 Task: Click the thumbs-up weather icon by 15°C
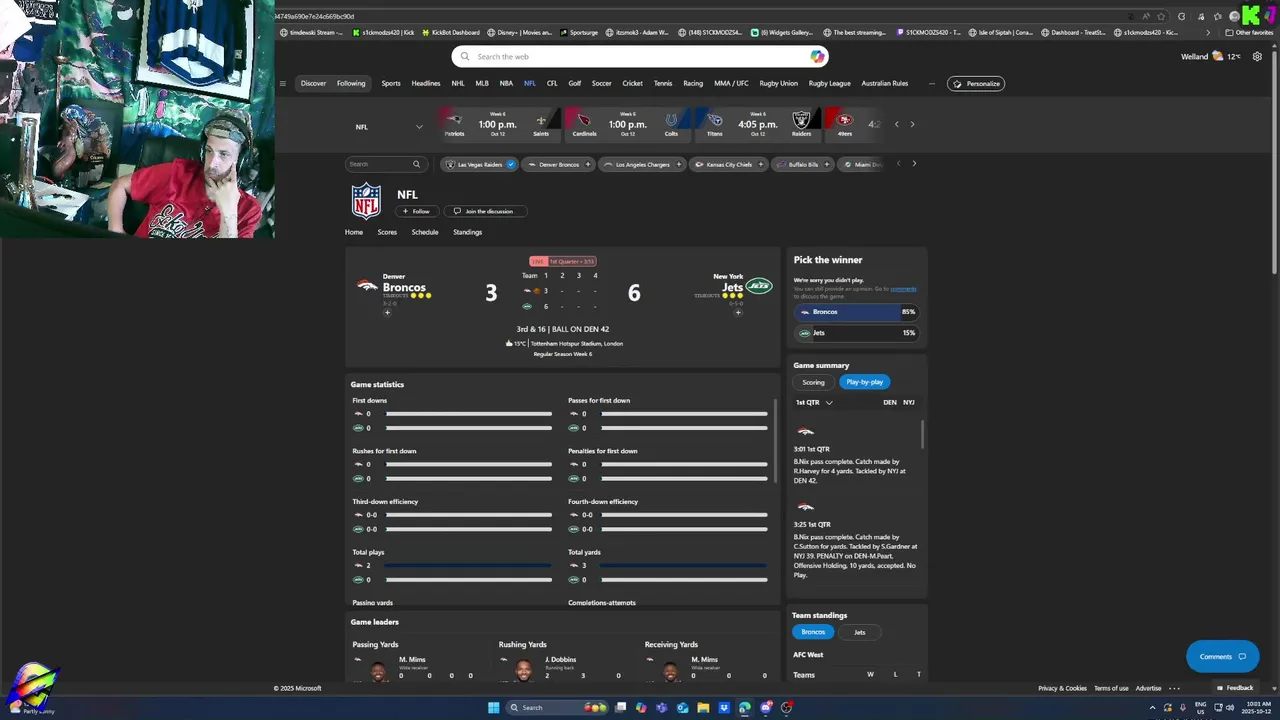(x=509, y=343)
